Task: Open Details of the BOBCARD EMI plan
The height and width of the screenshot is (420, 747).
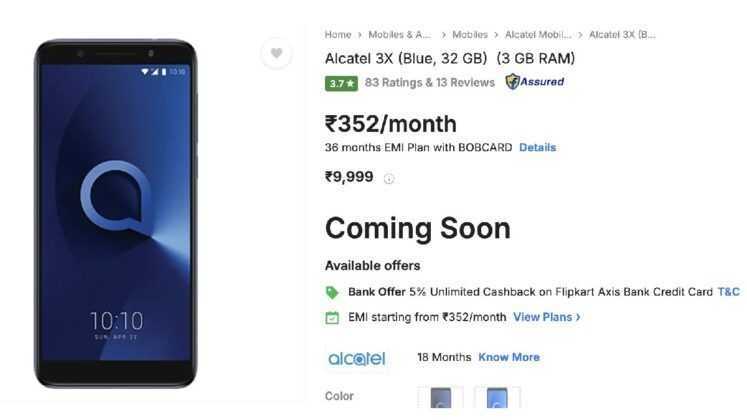Action: pos(537,148)
